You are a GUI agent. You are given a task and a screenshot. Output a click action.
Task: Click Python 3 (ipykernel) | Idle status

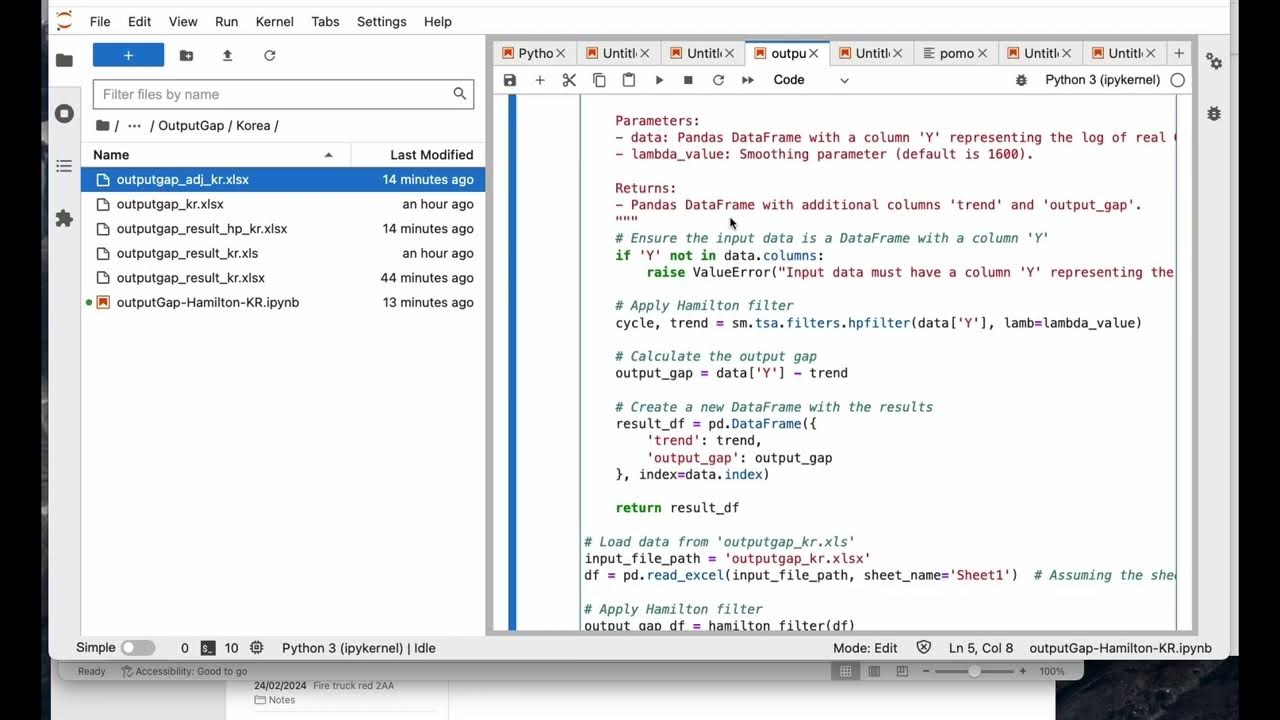click(359, 648)
